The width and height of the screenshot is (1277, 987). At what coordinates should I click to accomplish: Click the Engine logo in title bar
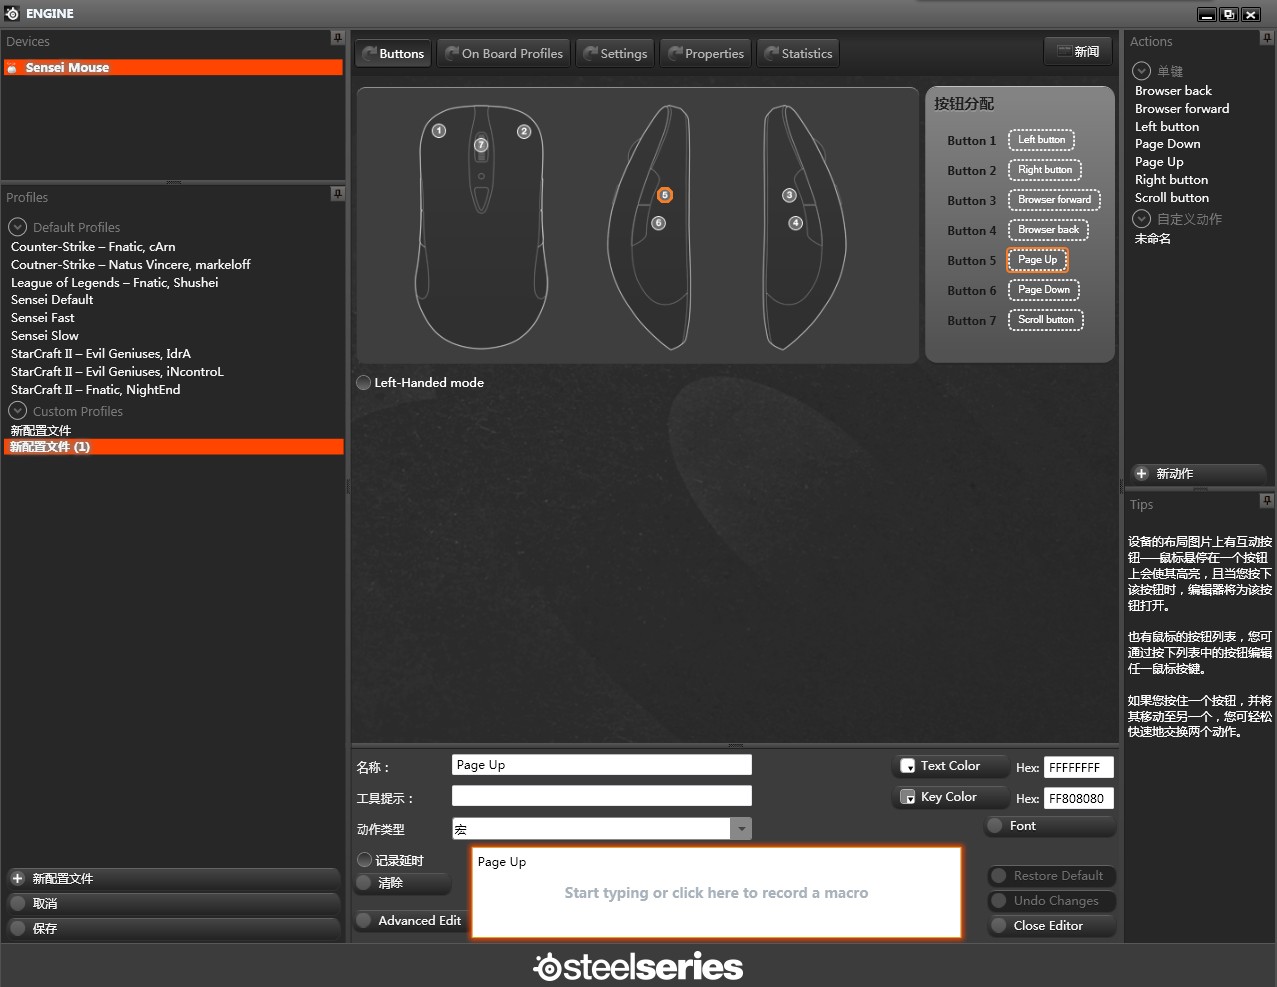pyautogui.click(x=12, y=13)
